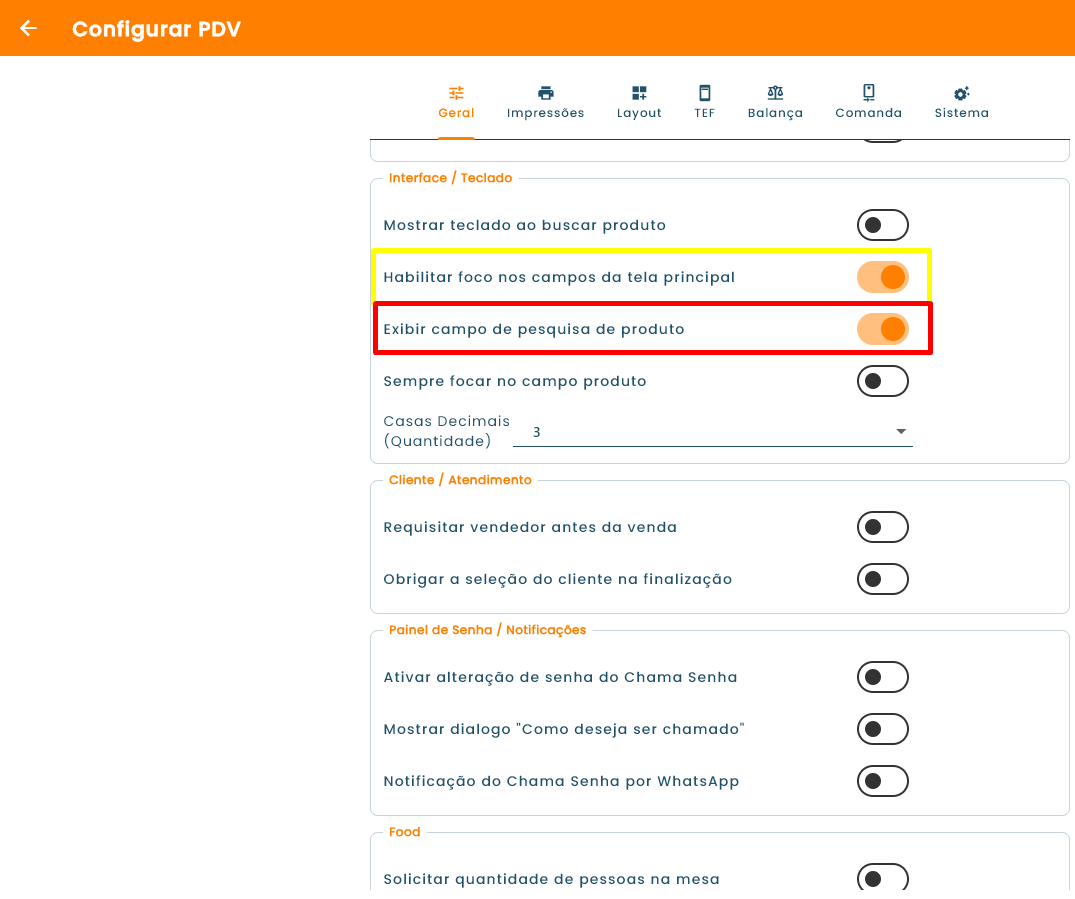Switch to the Layout tab label

coord(639,113)
